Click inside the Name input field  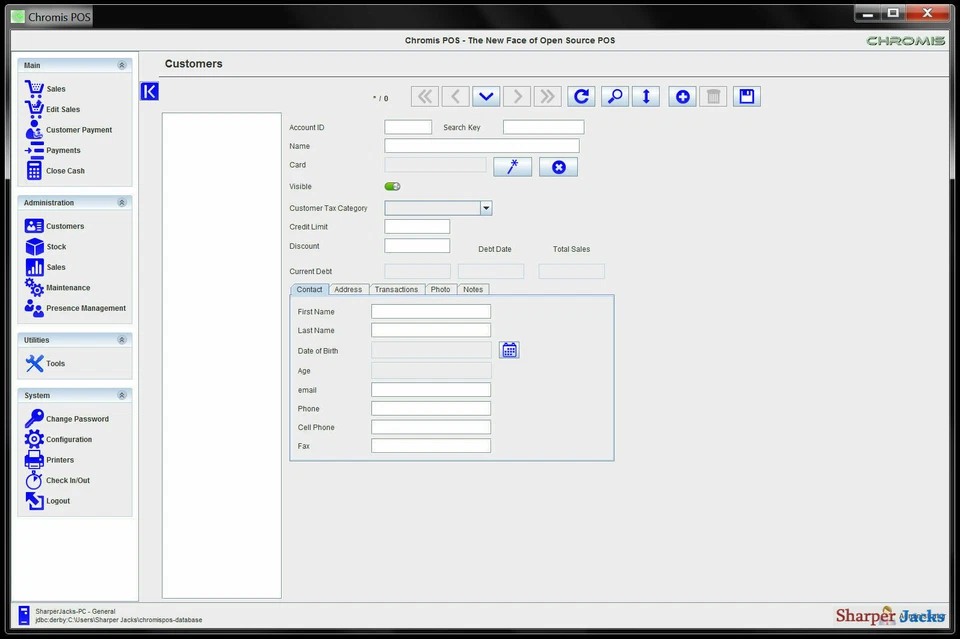pos(480,145)
